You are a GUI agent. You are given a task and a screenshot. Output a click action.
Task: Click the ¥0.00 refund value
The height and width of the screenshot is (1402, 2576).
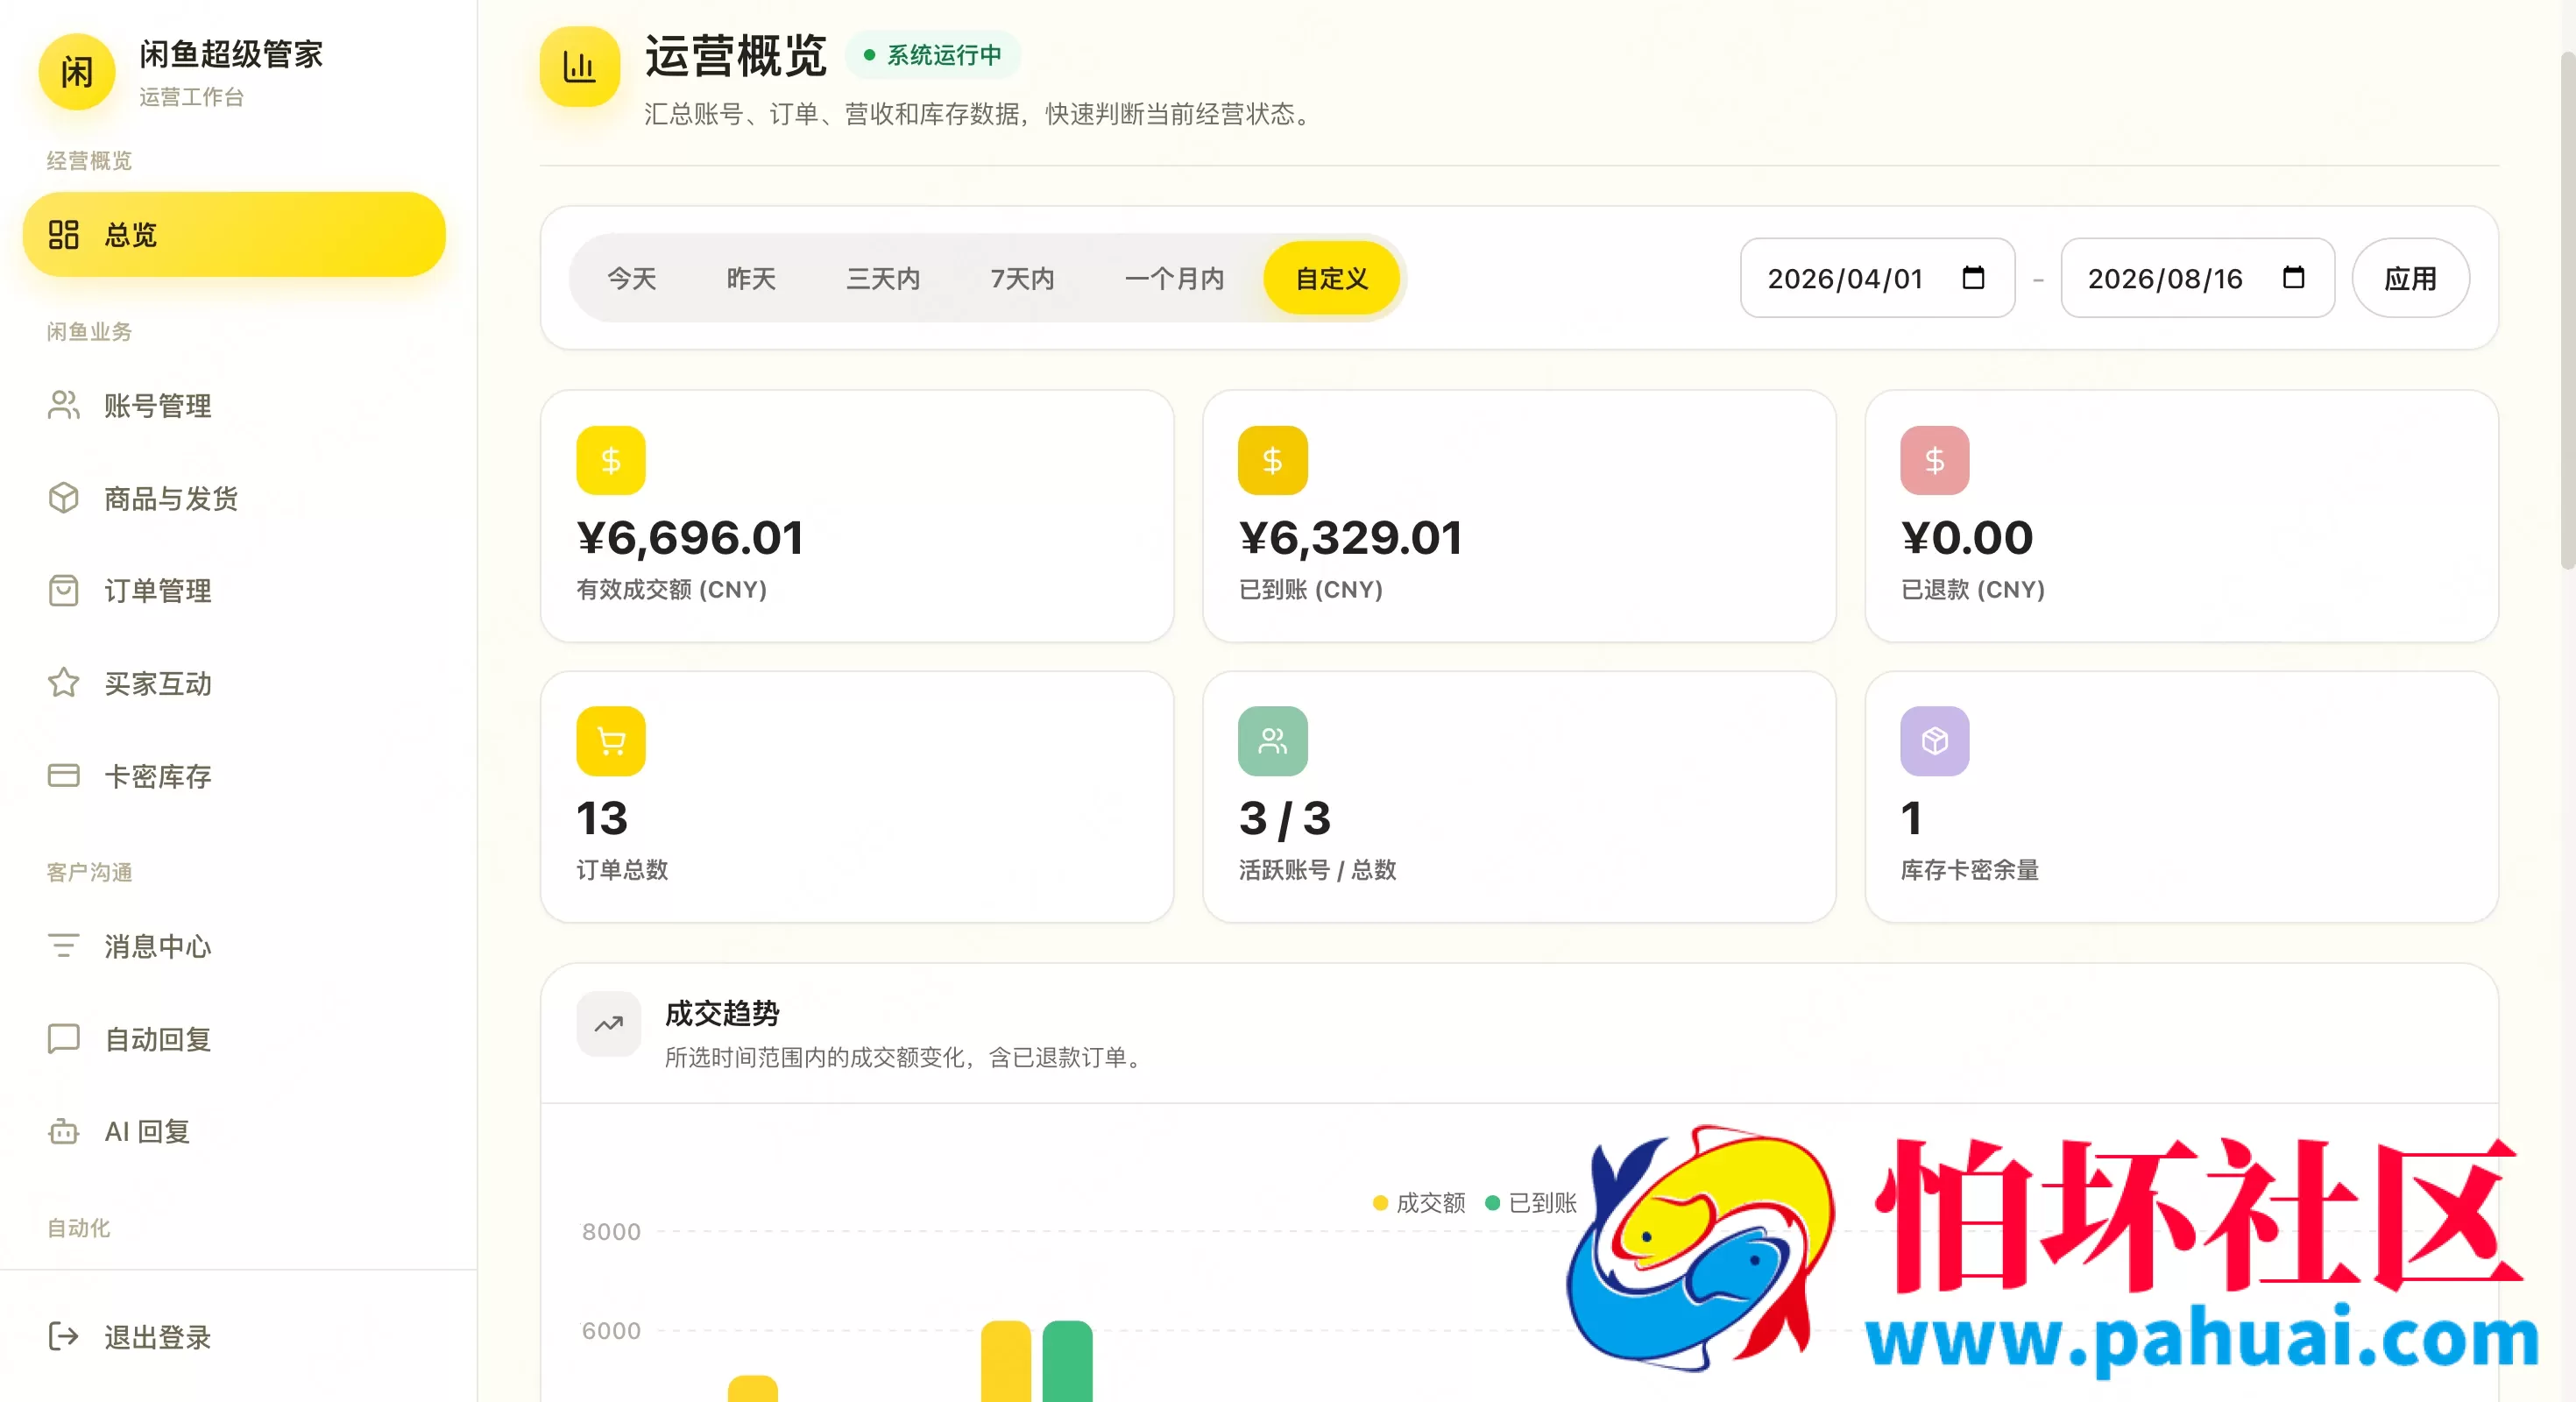[1966, 538]
